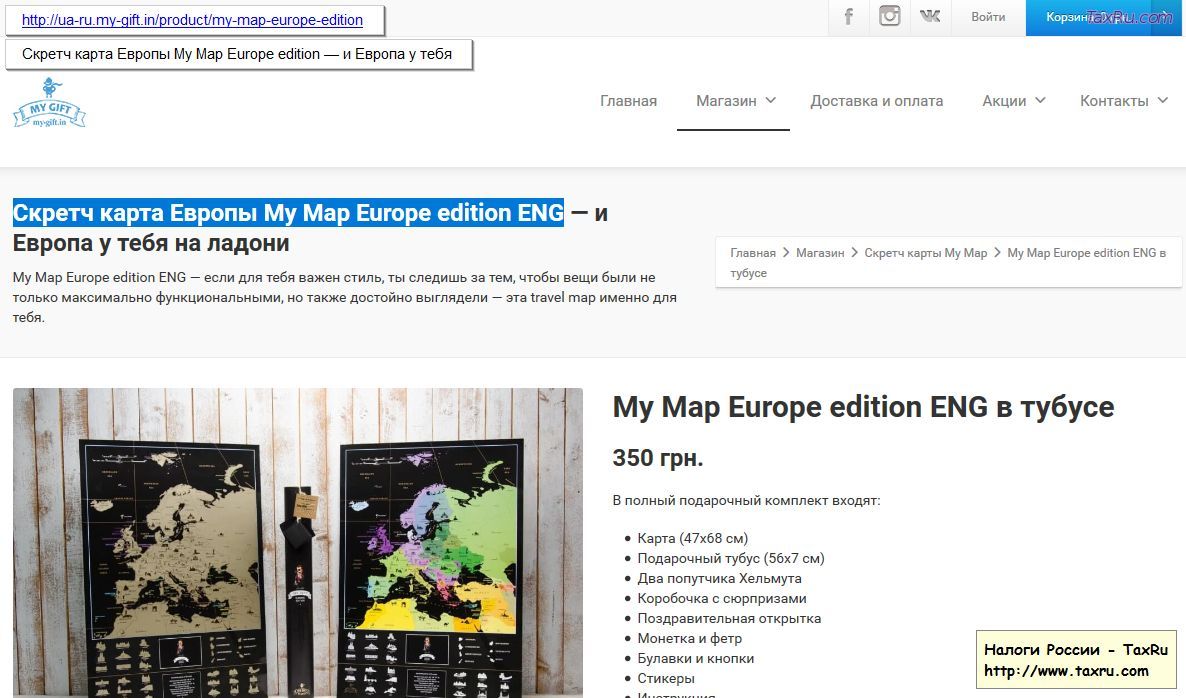Click Главная in the breadcrumb trail

point(752,253)
